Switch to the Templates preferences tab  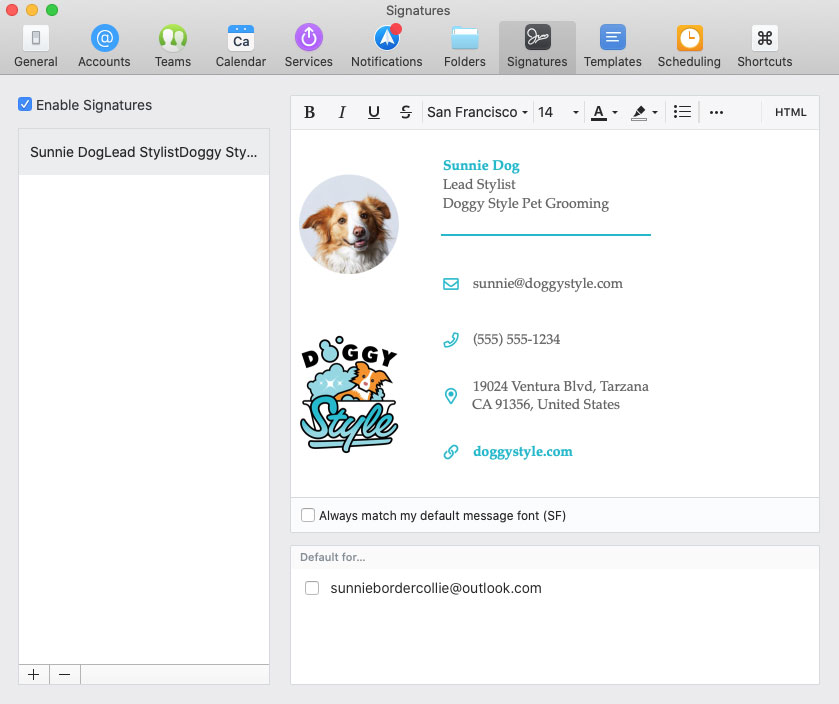[x=612, y=47]
